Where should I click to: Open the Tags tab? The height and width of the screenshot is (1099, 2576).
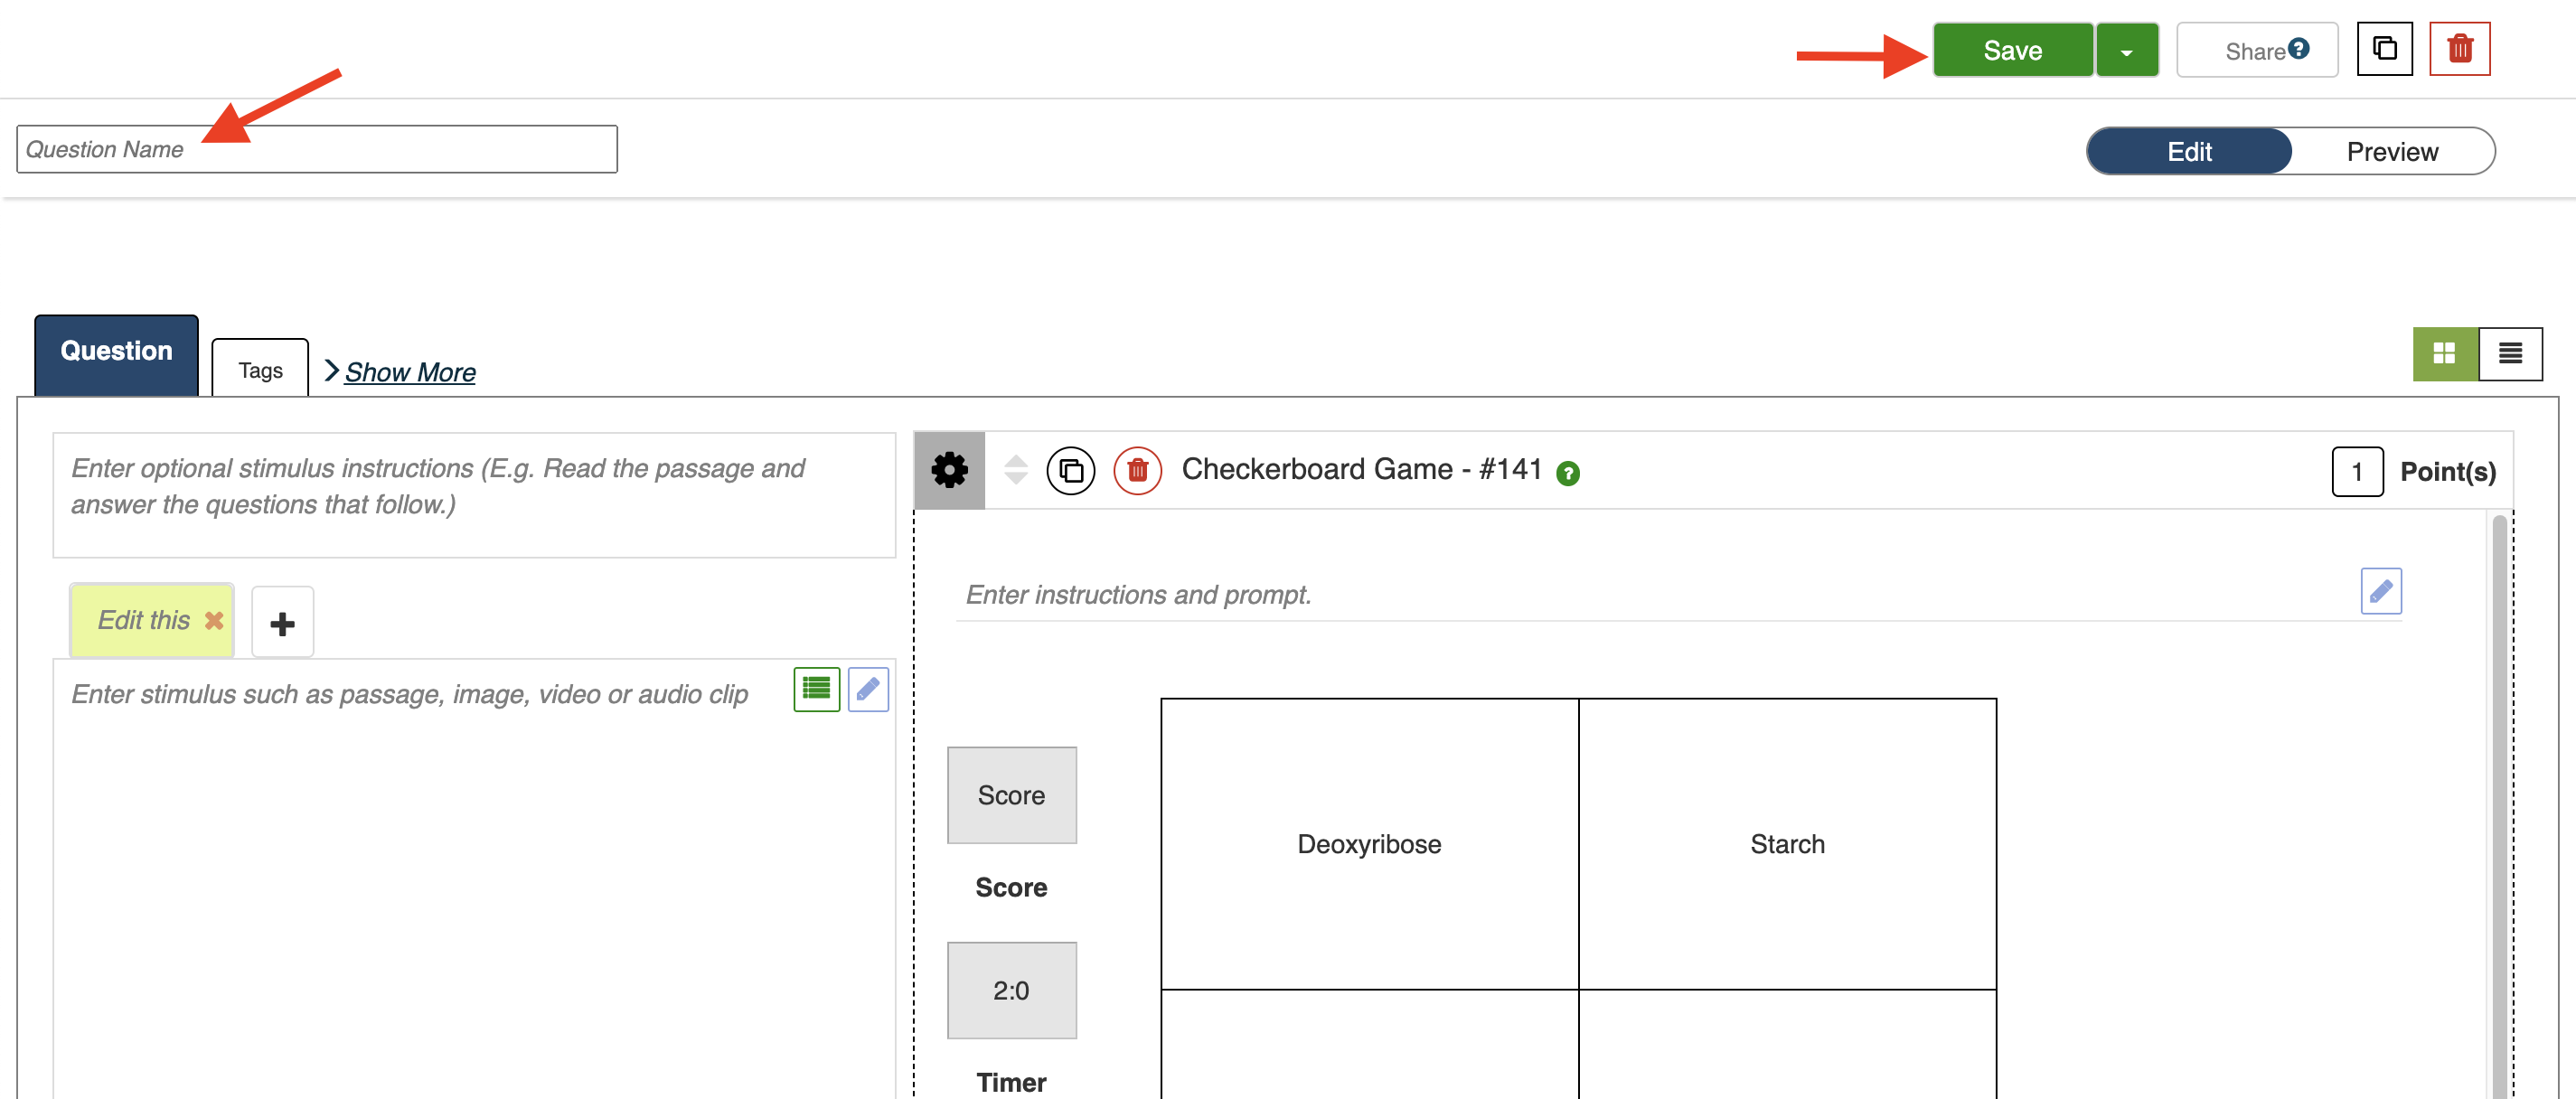click(x=260, y=370)
